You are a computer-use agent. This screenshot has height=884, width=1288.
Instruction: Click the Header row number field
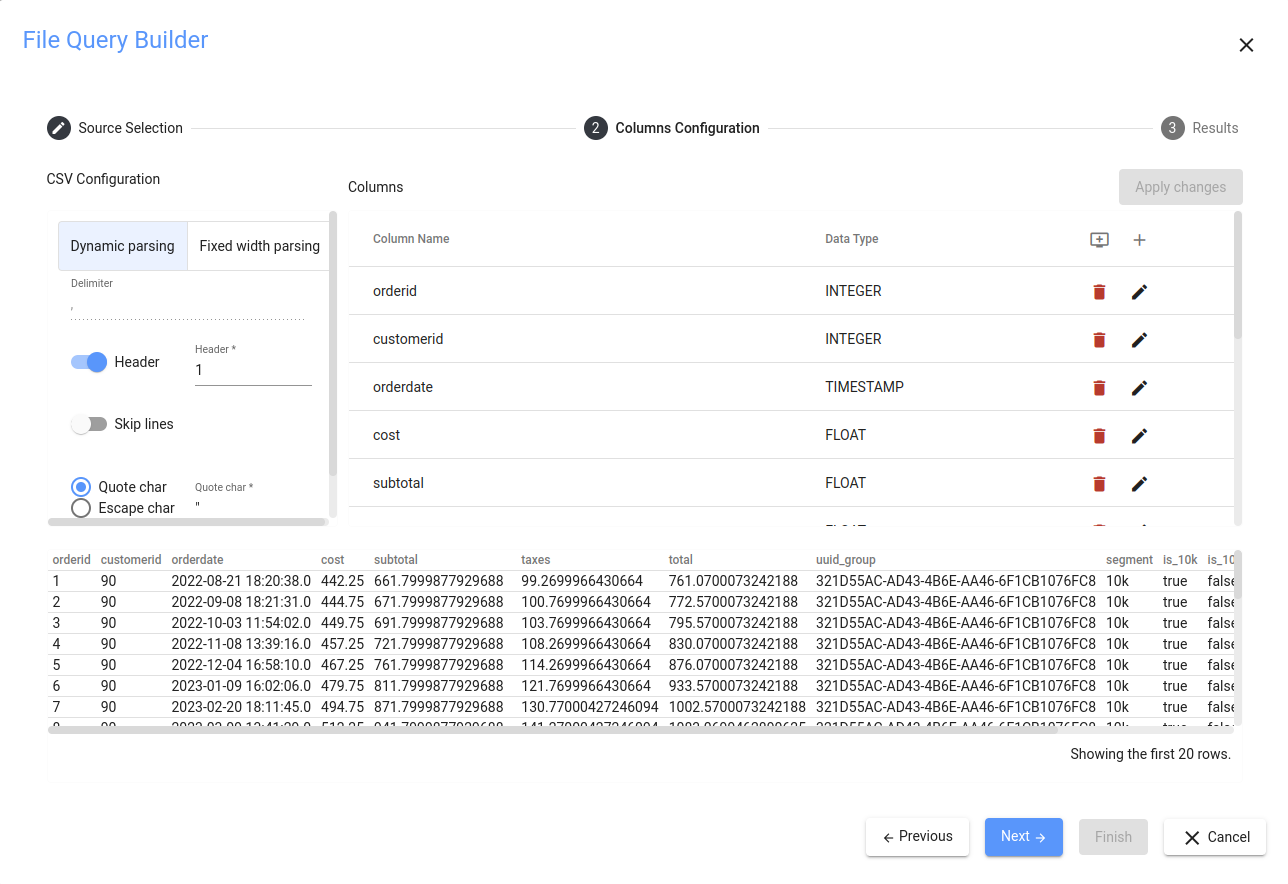tap(252, 370)
